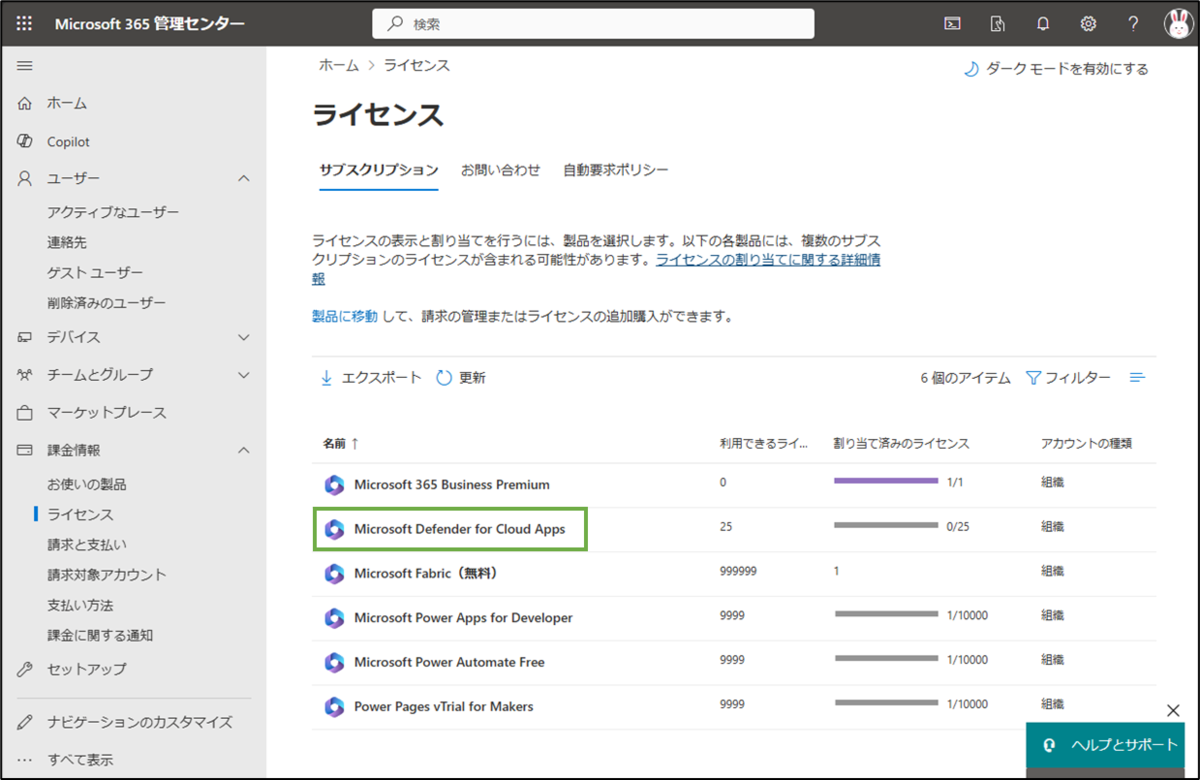Dismiss the help widget with X
1200x780 pixels.
[1174, 710]
